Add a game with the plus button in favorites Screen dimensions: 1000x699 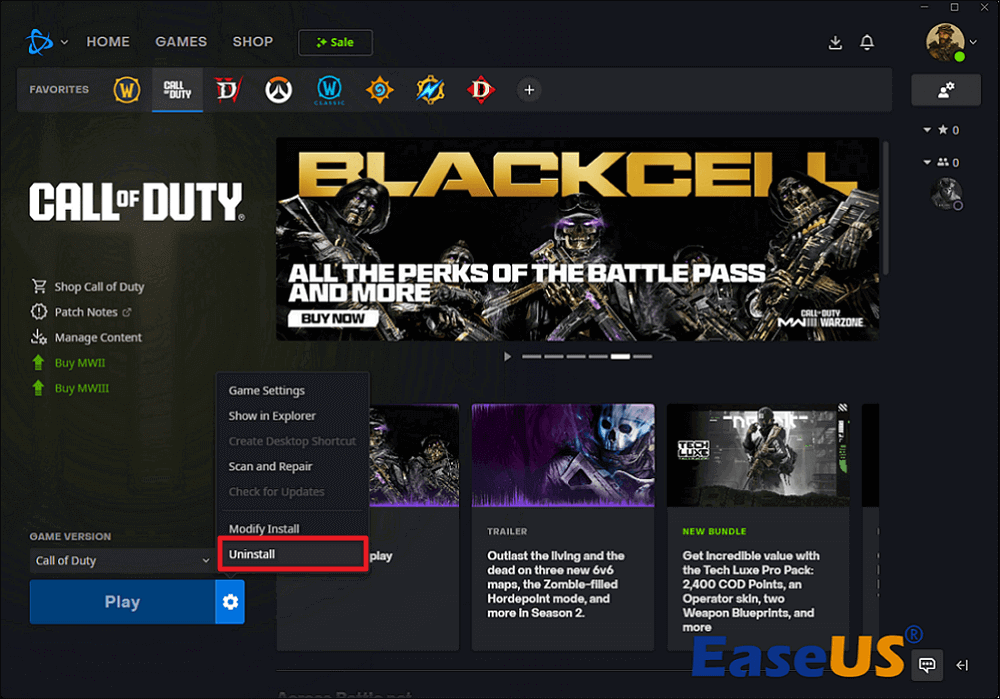pyautogui.click(x=528, y=89)
